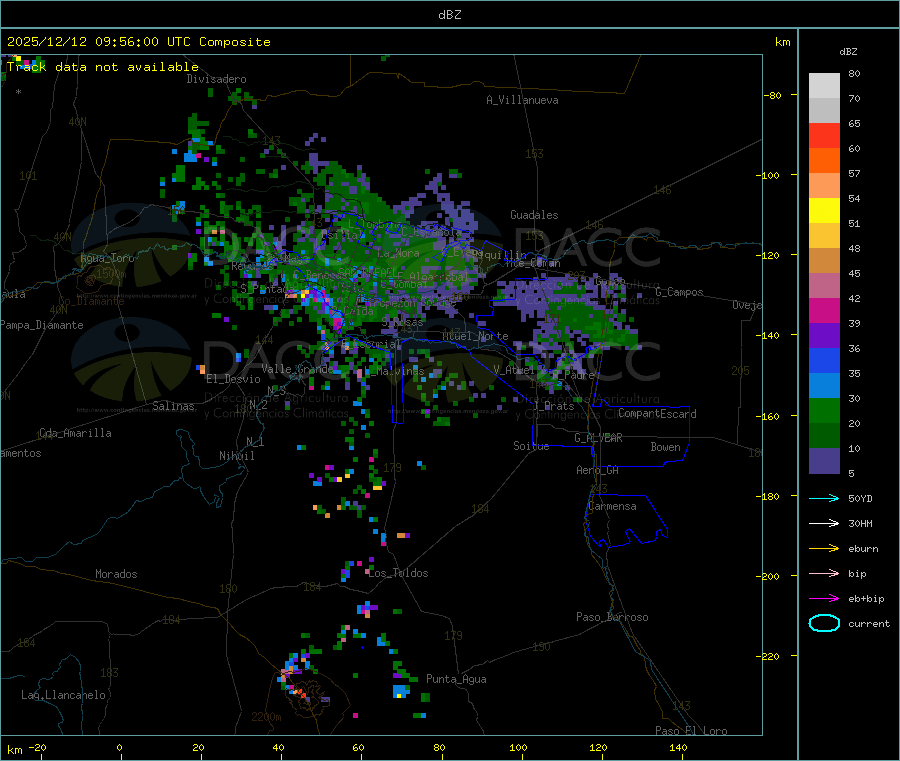900x761 pixels.
Task: Click the yellow eburn arrow legend icon
Action: [824, 549]
